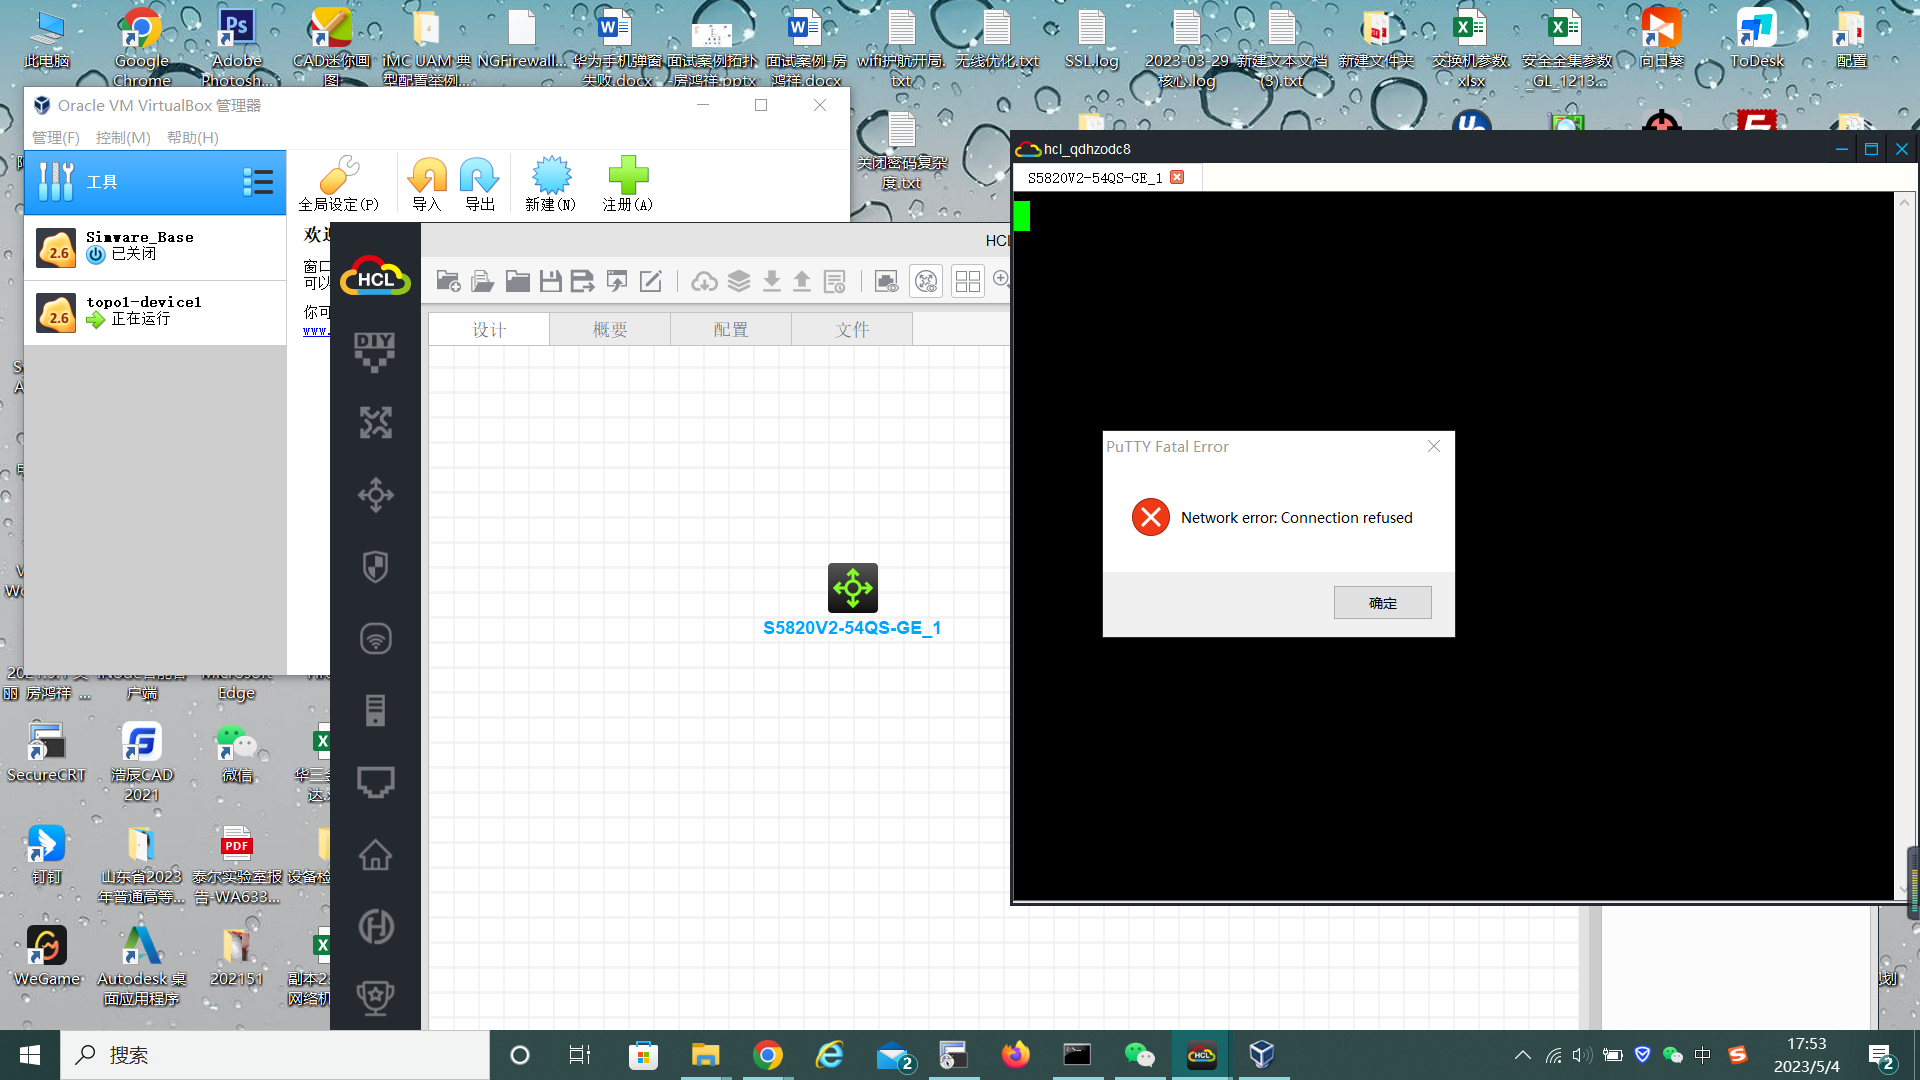Switch to the 概要 tab in HCL
Screen dimensions: 1920x1080
tap(609, 329)
